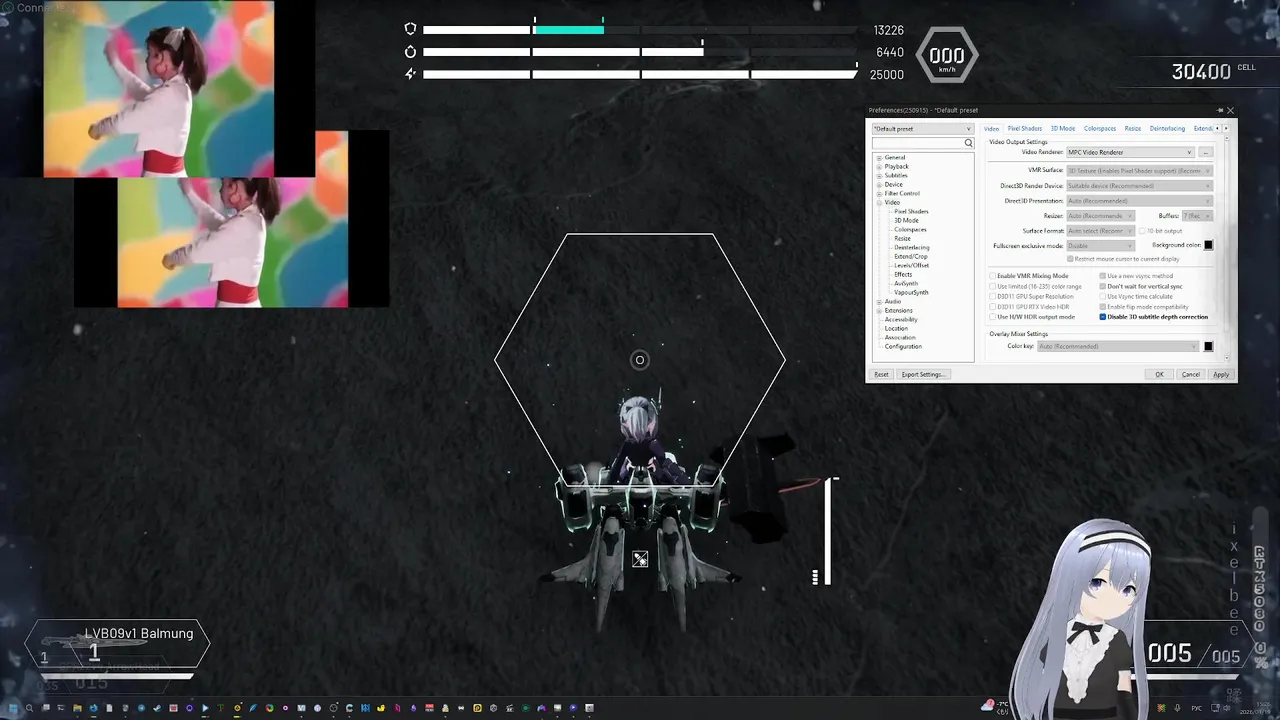Pick the Background color swatch
Image resolution: width=1280 pixels, height=720 pixels.
[x=1208, y=245]
